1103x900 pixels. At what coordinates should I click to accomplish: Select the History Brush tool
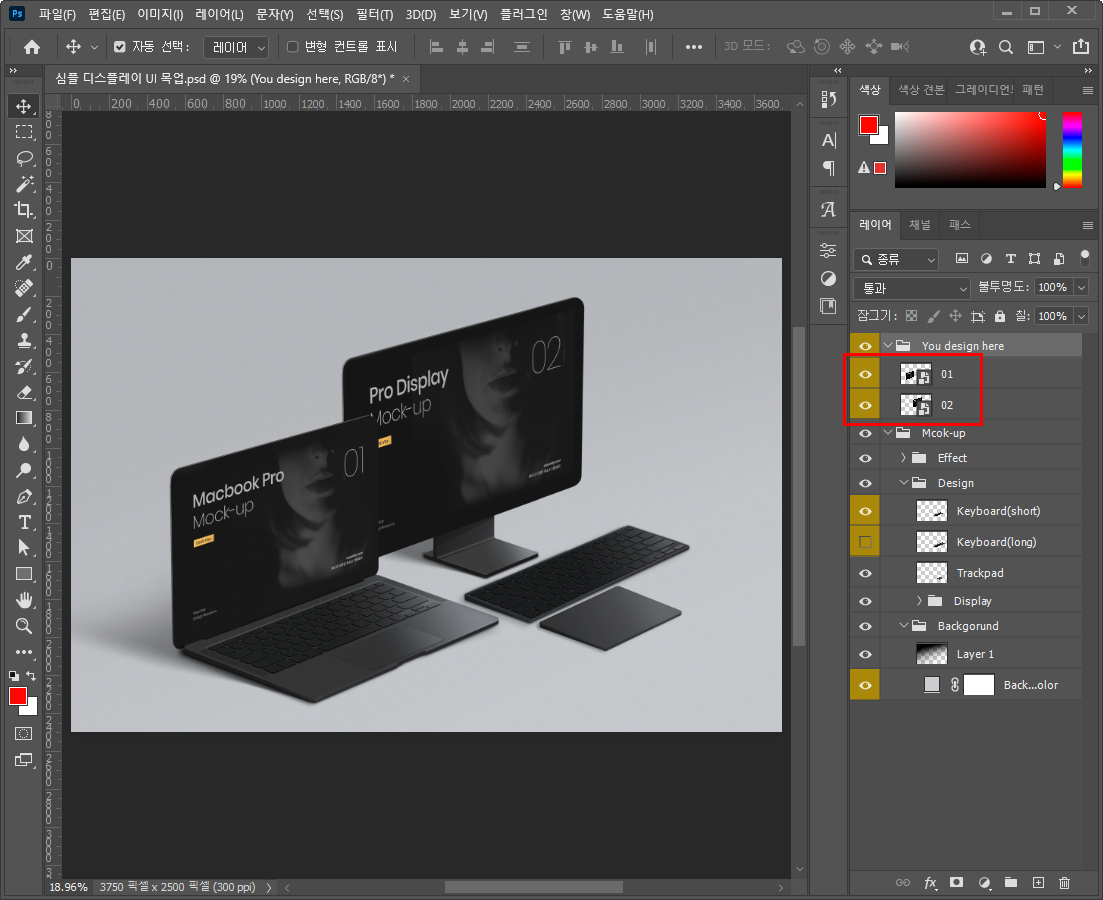click(24, 367)
